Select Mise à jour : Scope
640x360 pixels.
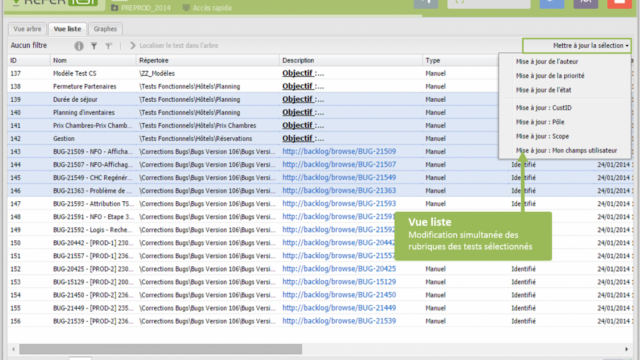(x=542, y=136)
